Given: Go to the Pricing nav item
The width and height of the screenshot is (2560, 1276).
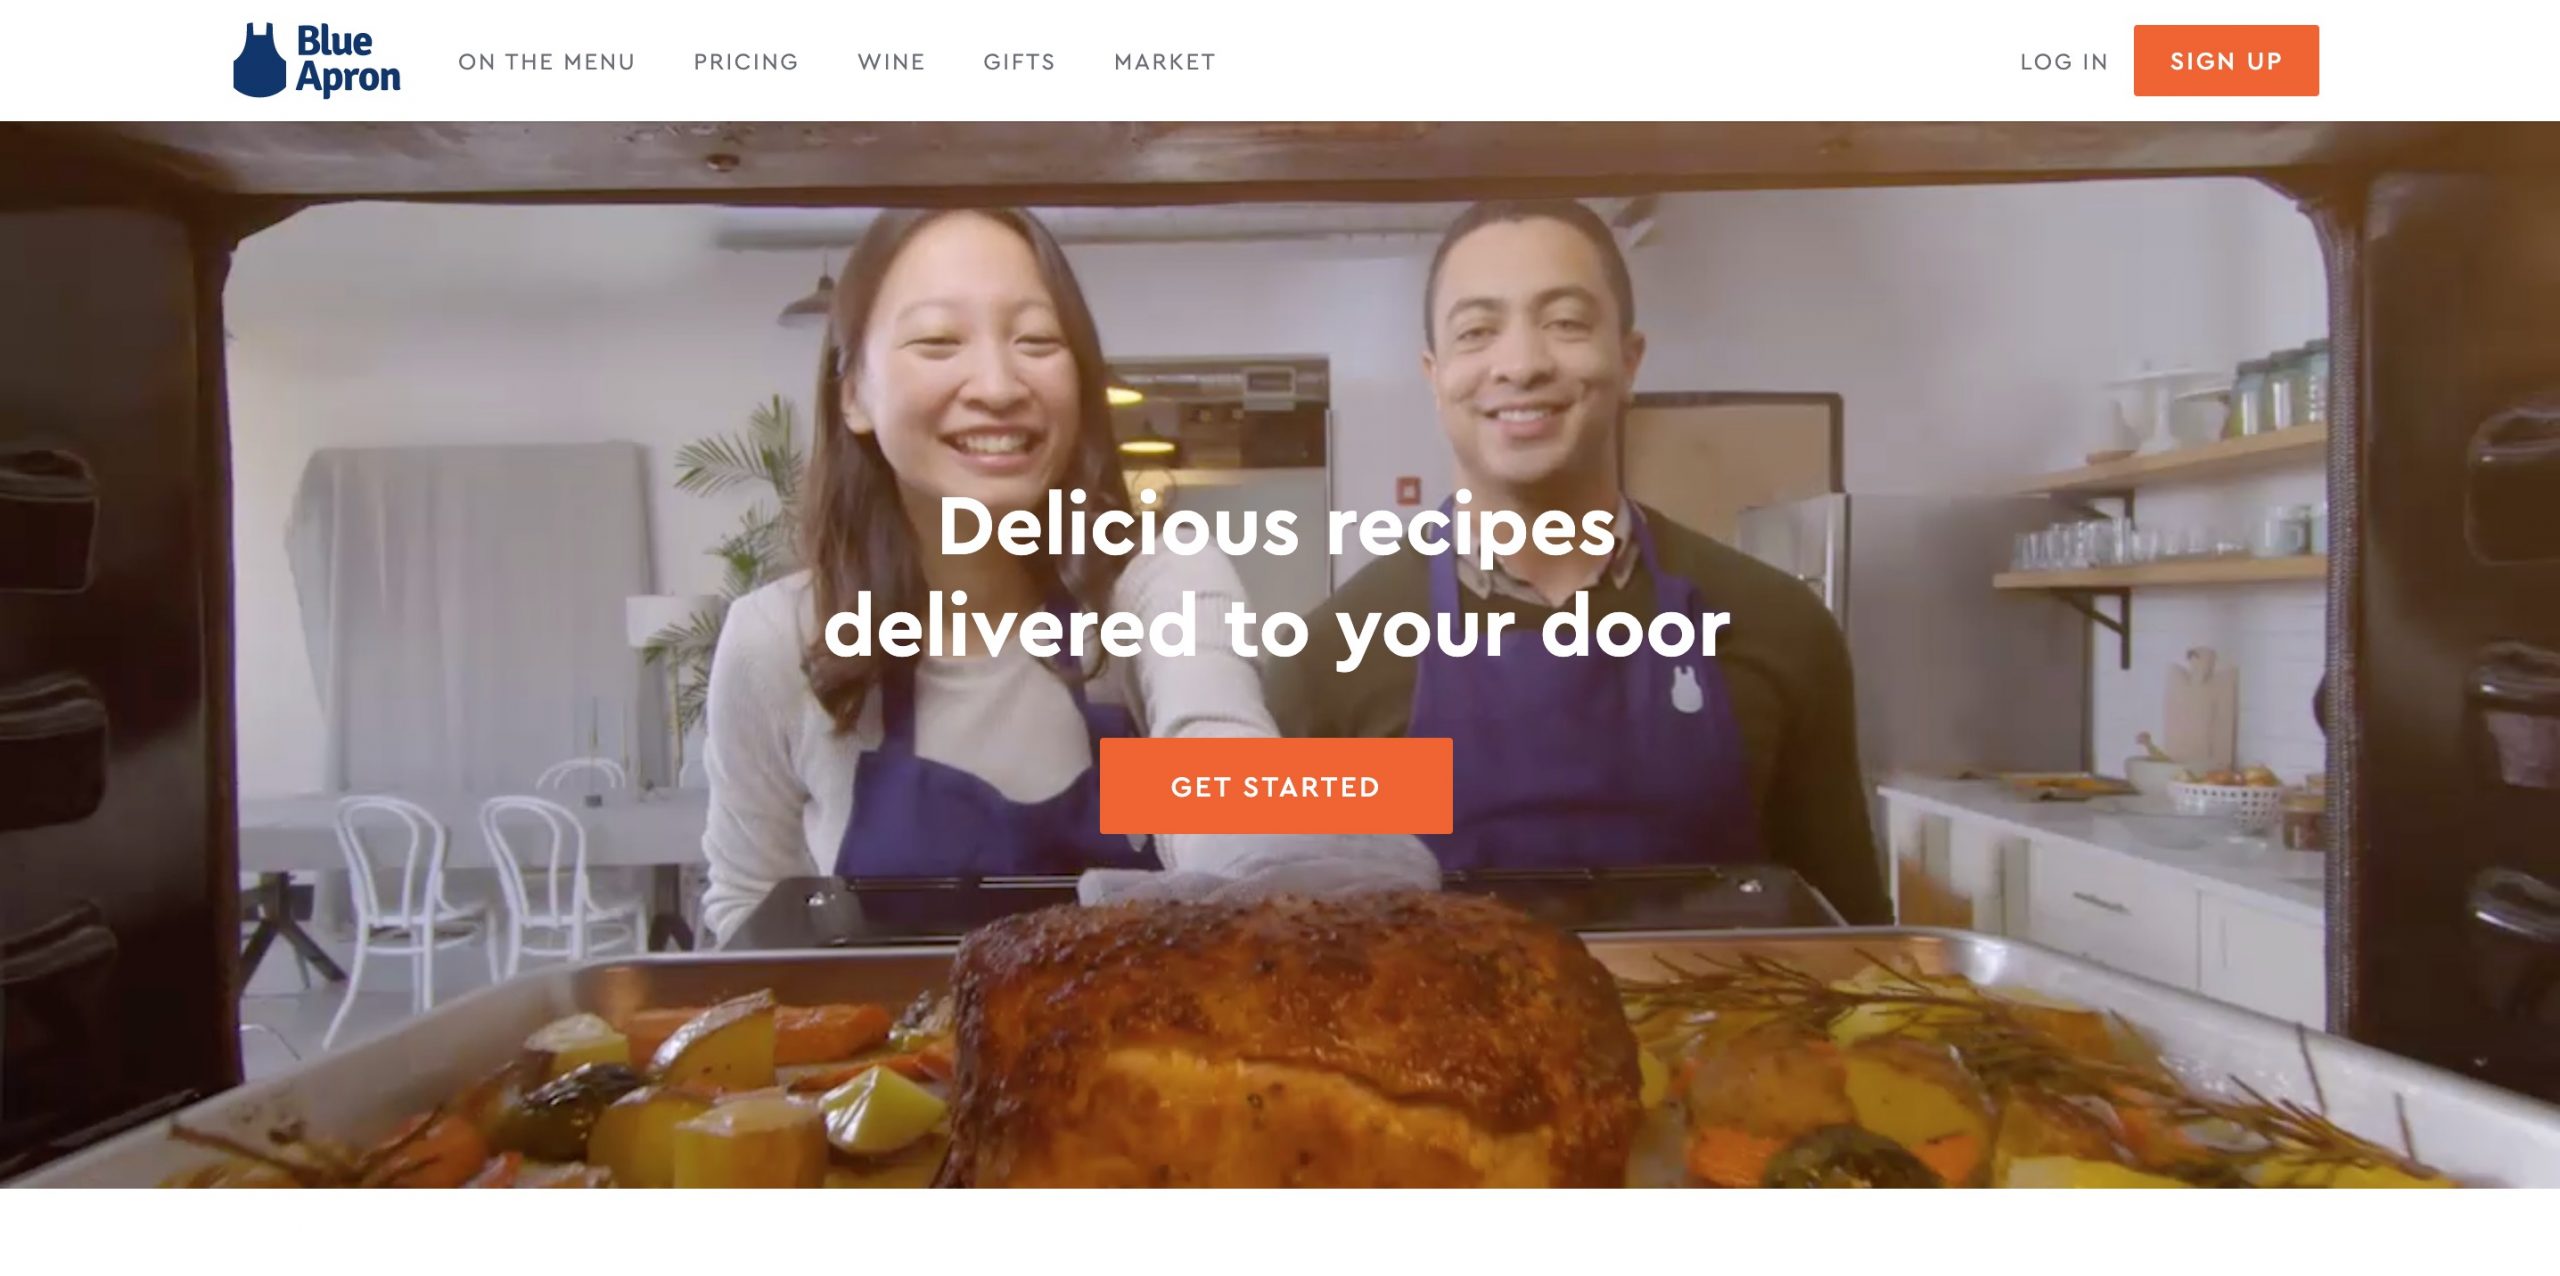Looking at the screenshot, I should (x=746, y=62).
